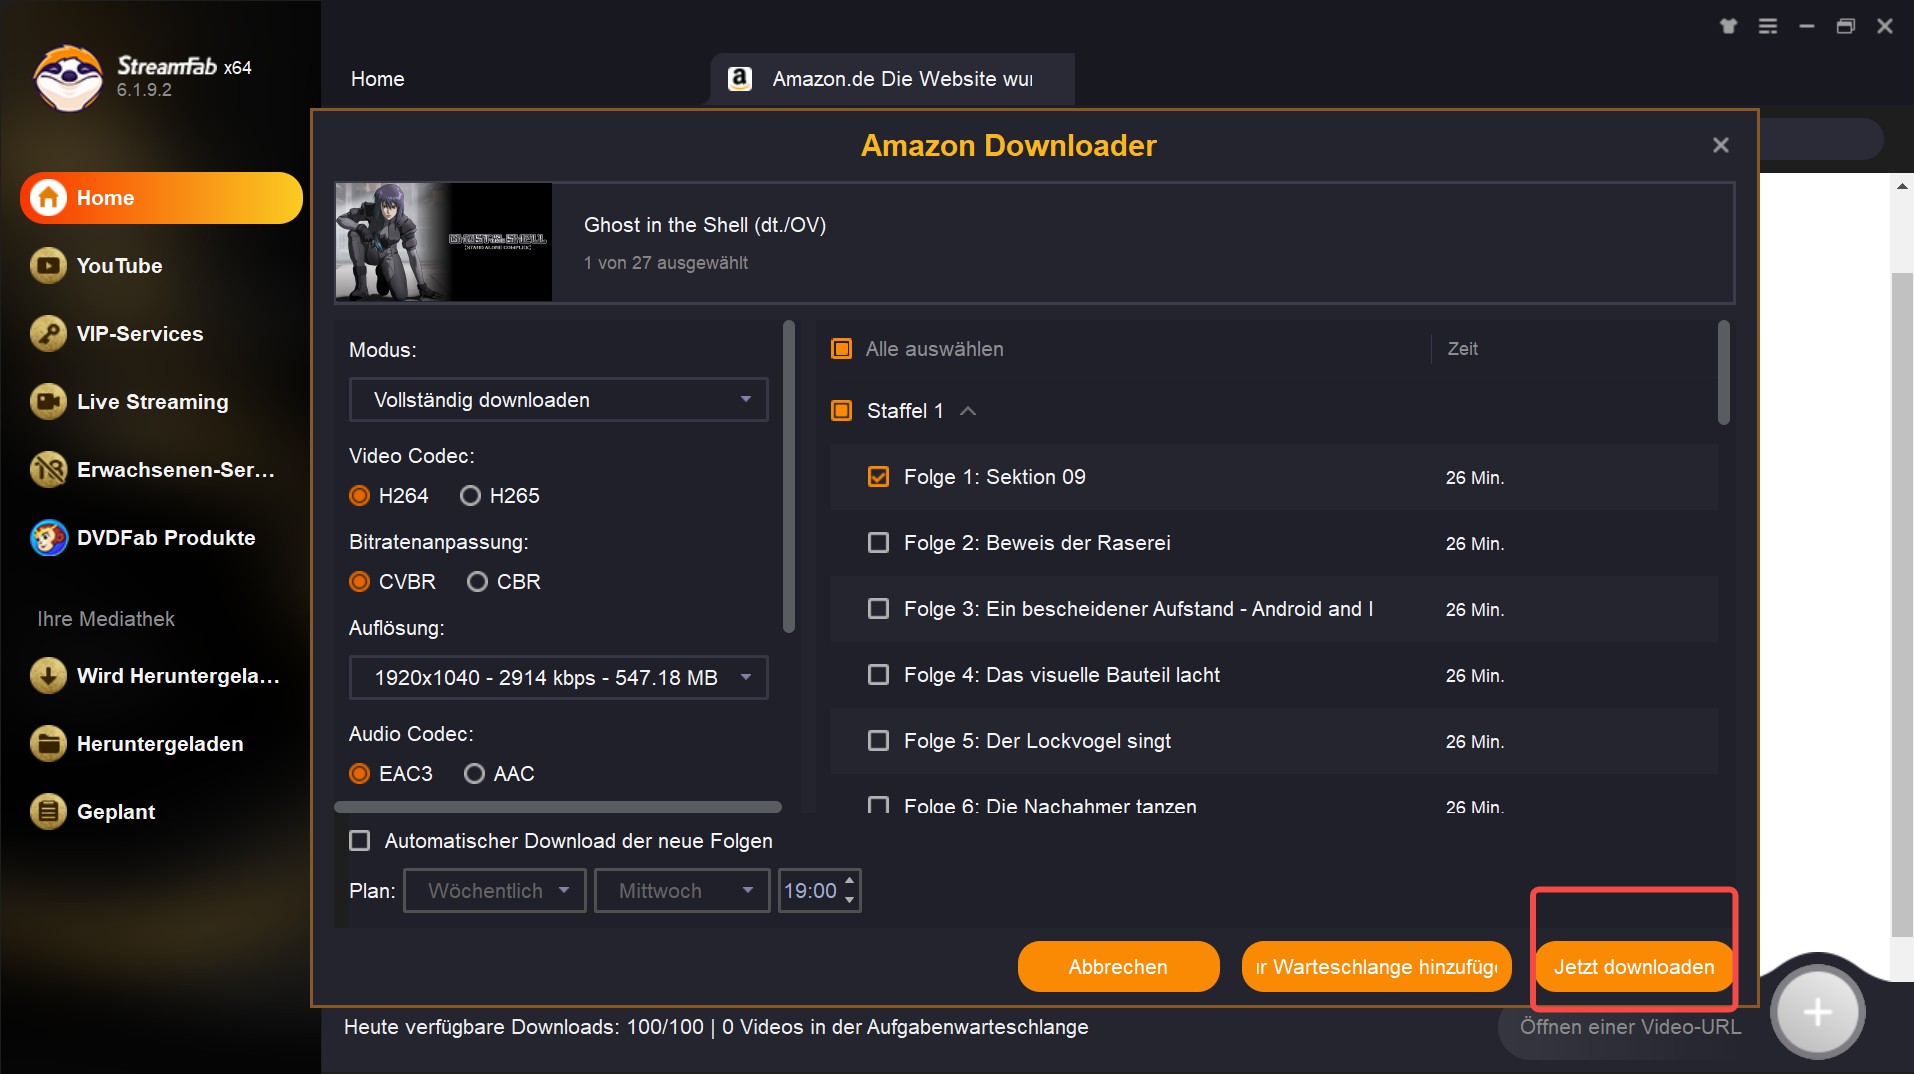Click Abbrechen to cancel
The image size is (1914, 1074).
pyautogui.click(x=1118, y=967)
